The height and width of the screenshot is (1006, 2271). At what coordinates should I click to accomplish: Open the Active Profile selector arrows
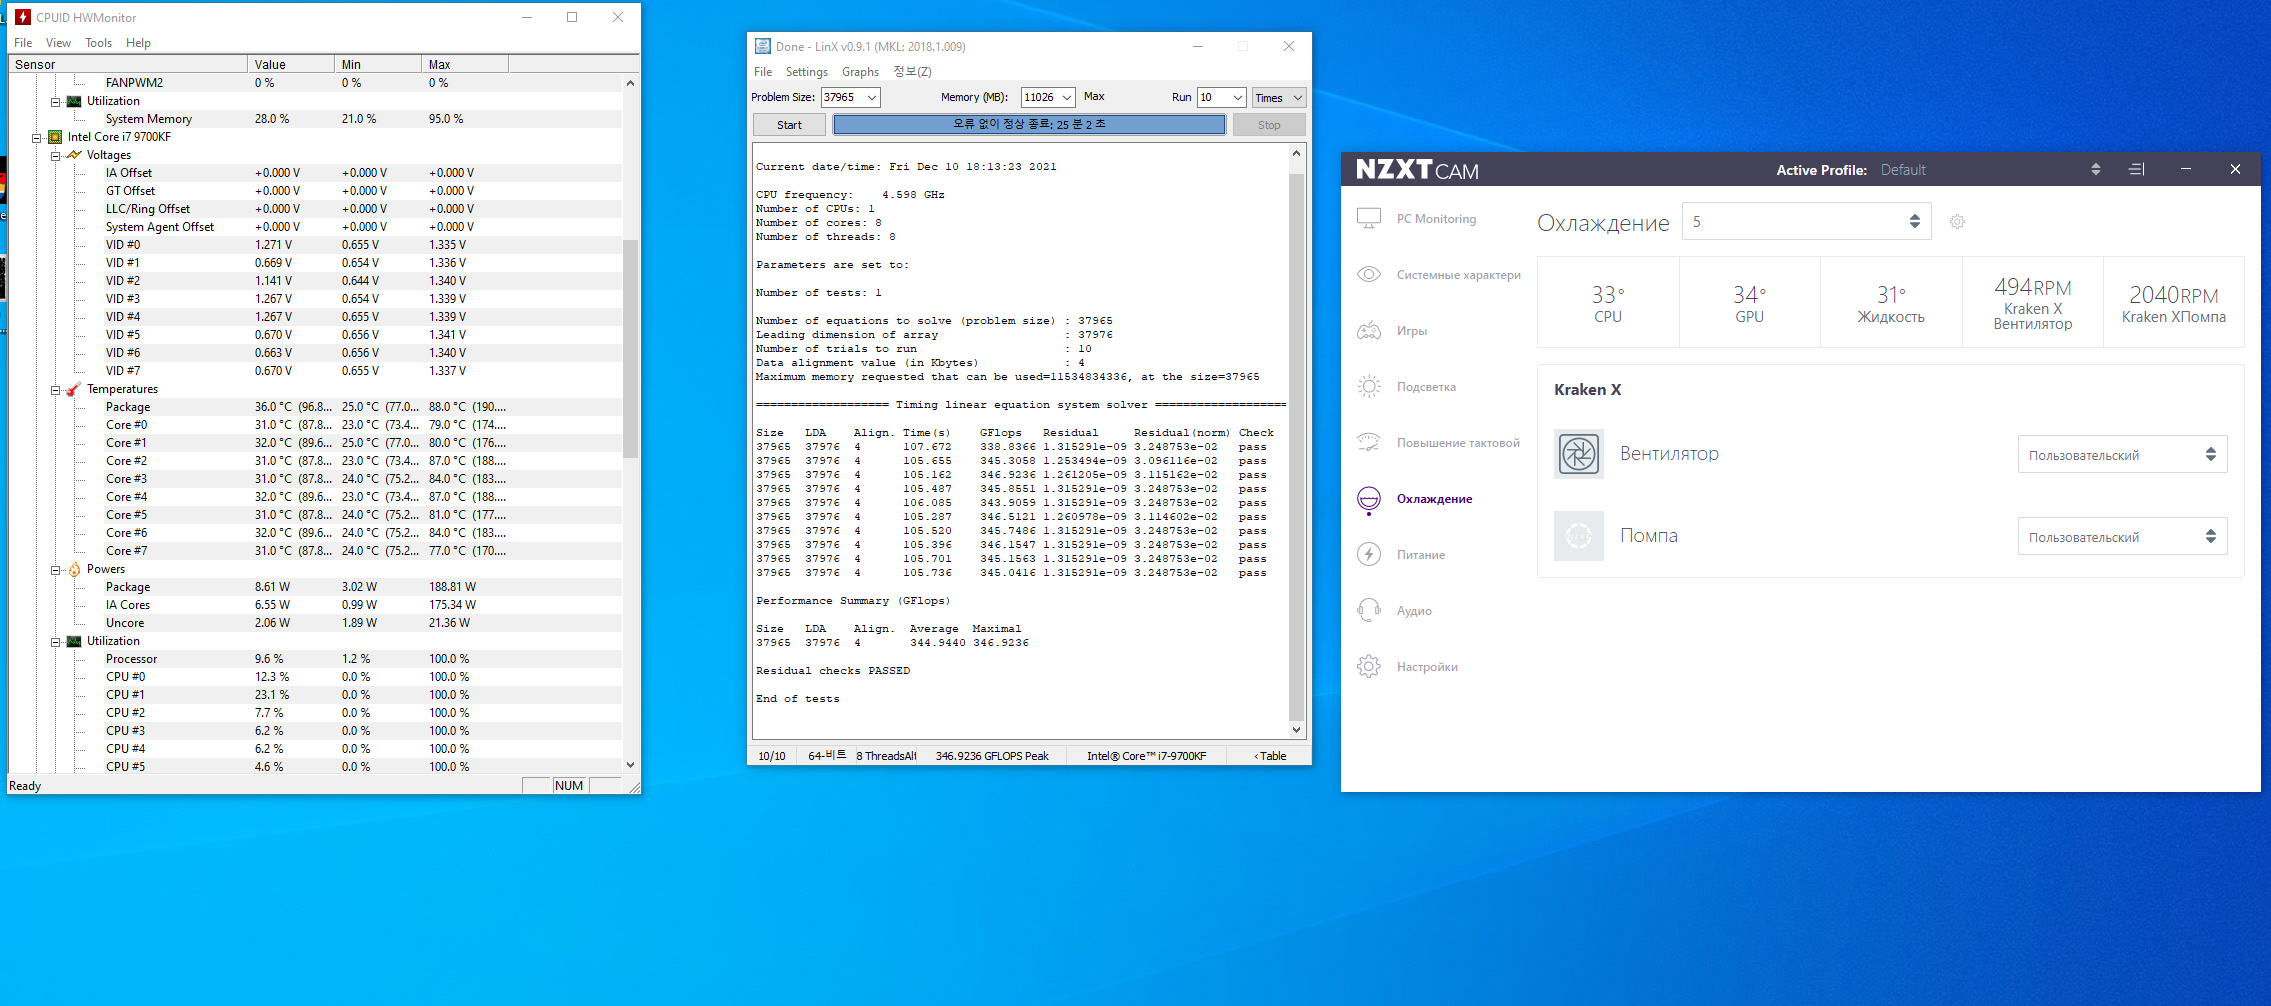tap(2095, 169)
